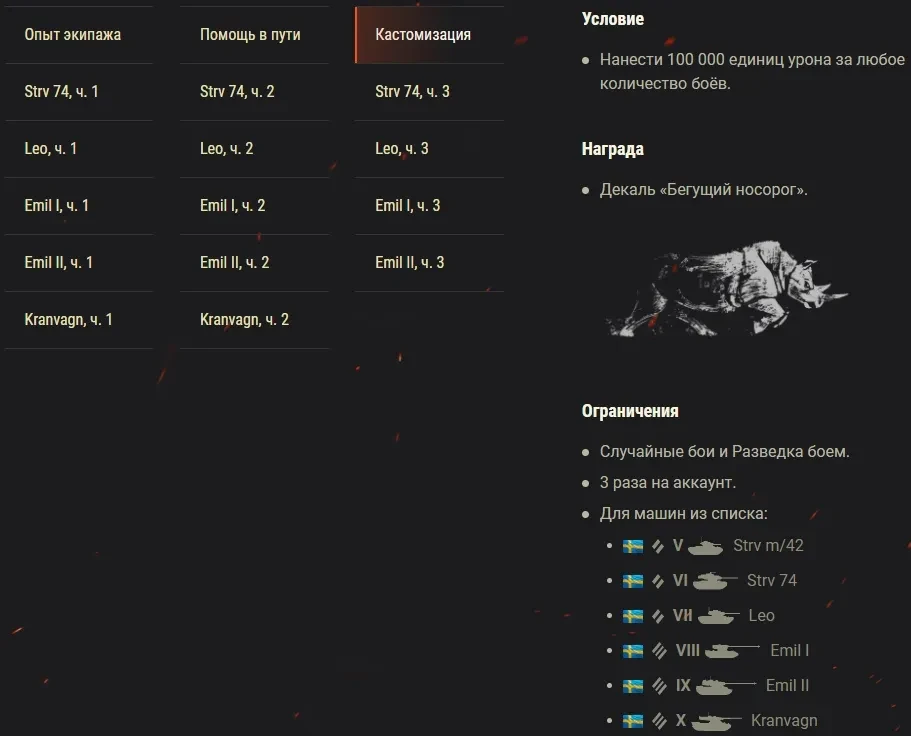Click the tier X Kranvagn tank silhouette
The image size is (911, 736).
[714, 721]
